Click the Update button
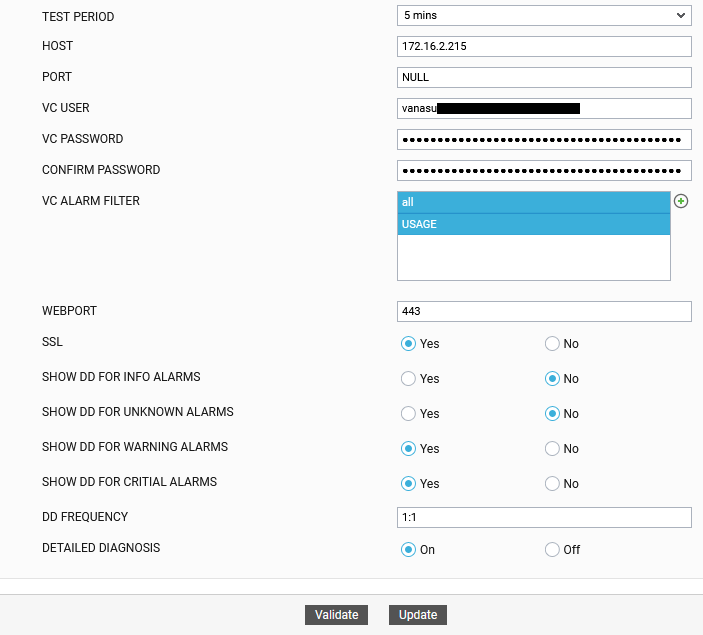The image size is (703, 635). (x=418, y=615)
